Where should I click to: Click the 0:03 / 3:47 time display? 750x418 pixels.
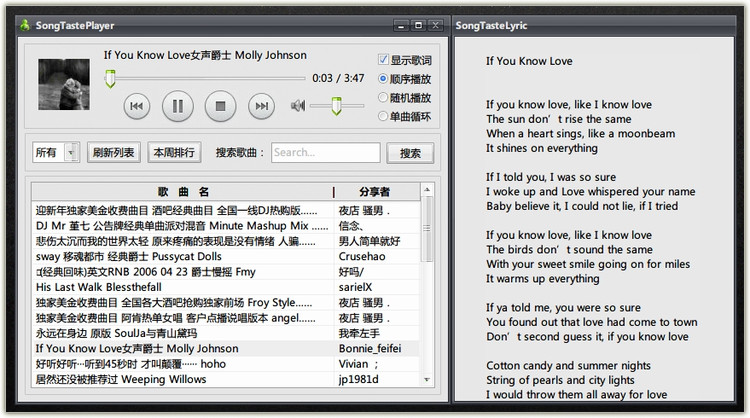[x=338, y=78]
